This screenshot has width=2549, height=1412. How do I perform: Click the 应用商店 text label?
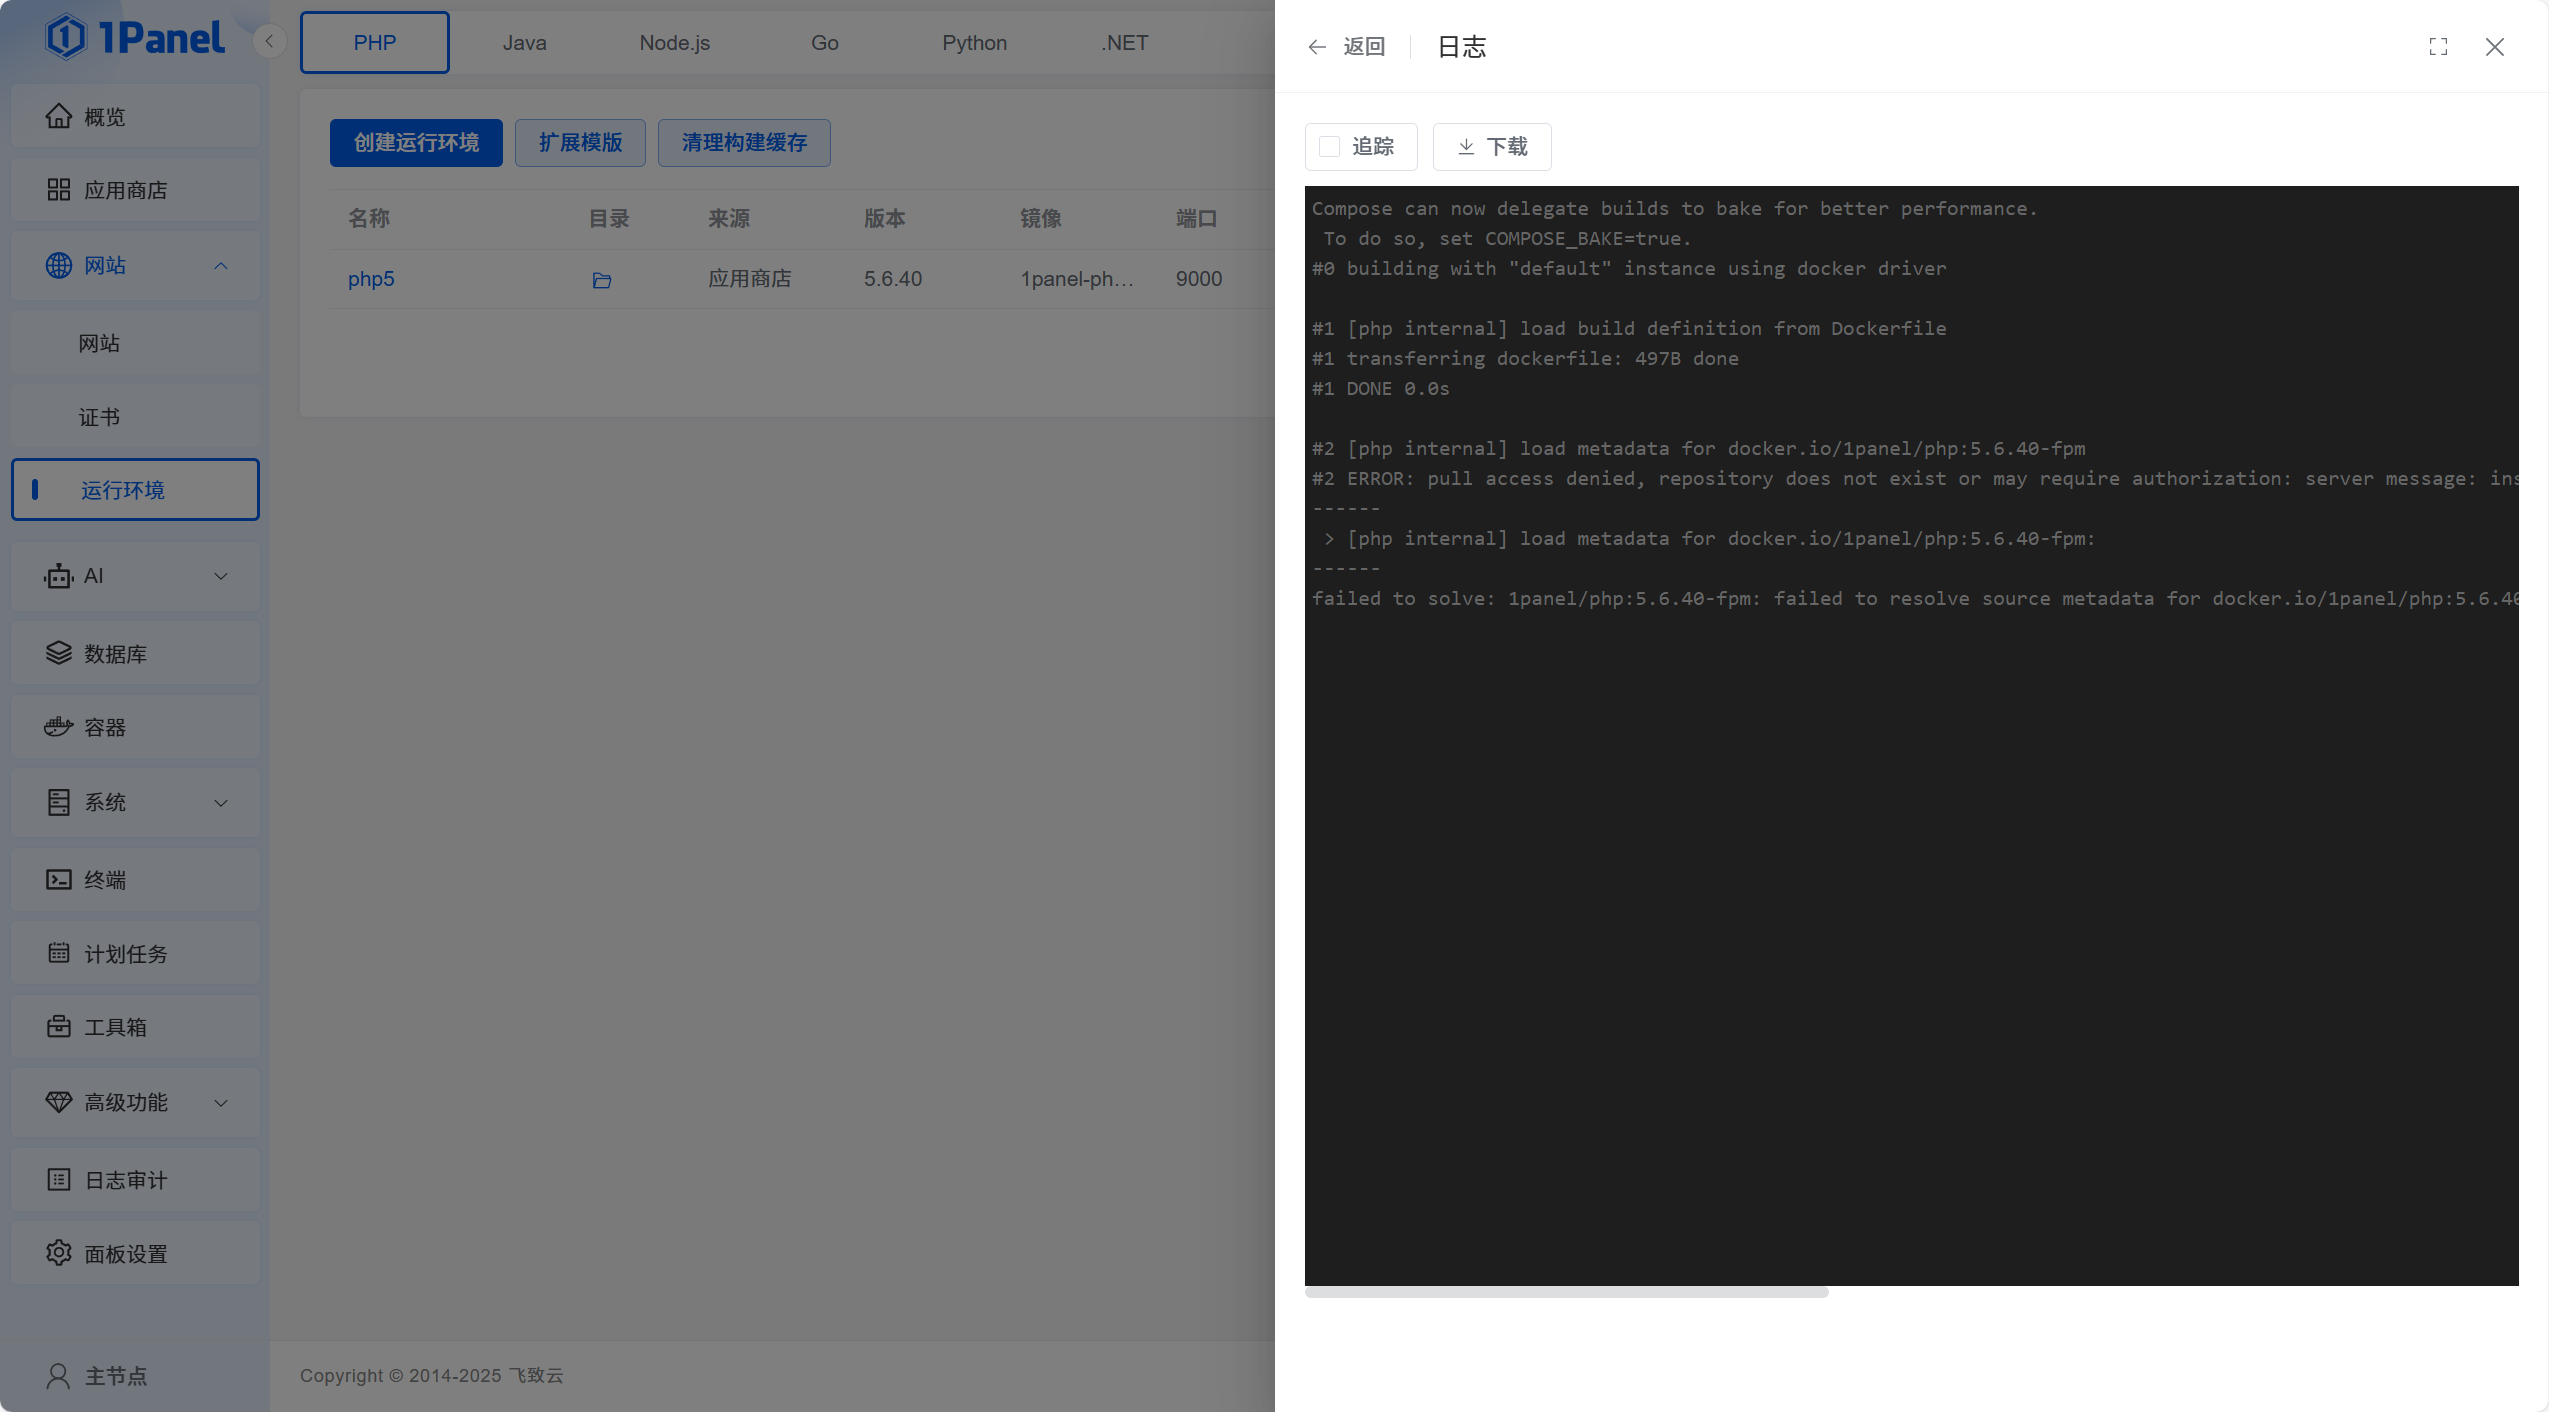coord(126,190)
